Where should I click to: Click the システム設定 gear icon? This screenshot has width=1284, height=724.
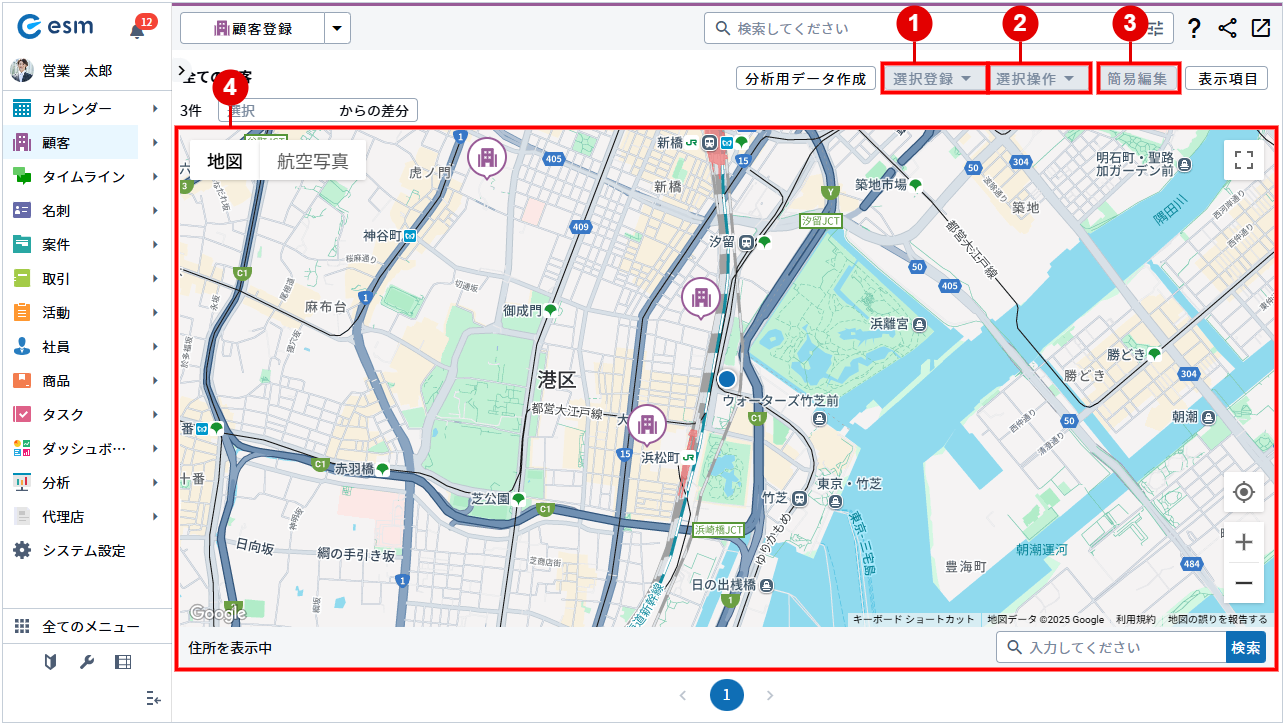[22, 551]
